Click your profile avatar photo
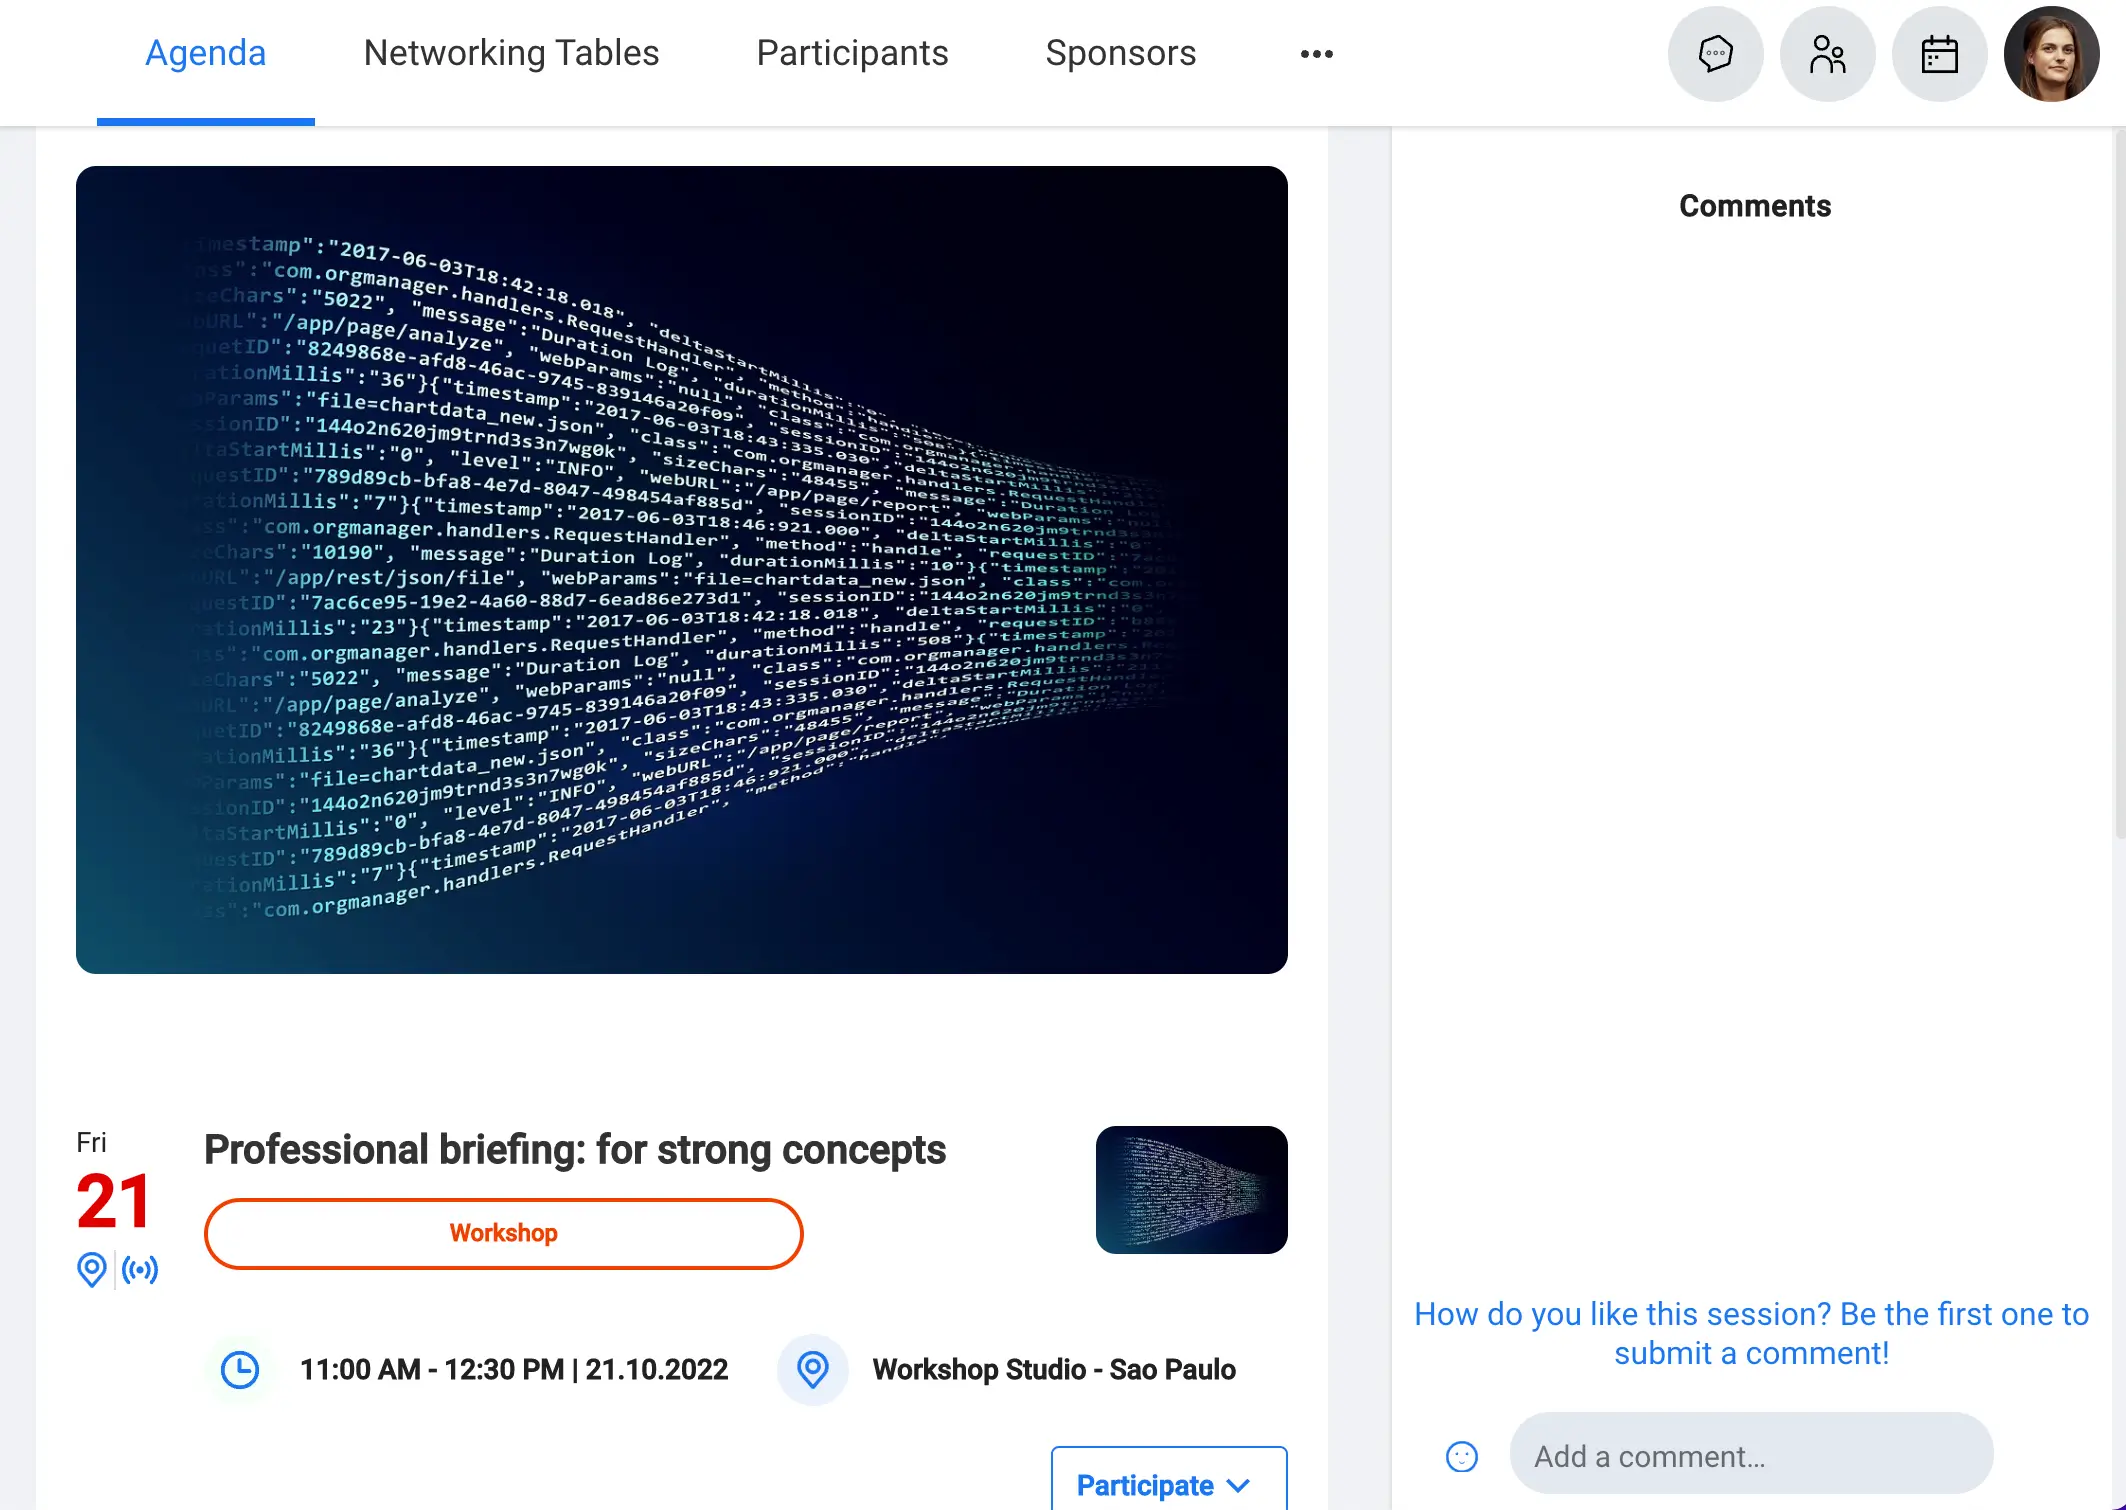This screenshot has width=2126, height=1510. (2052, 54)
